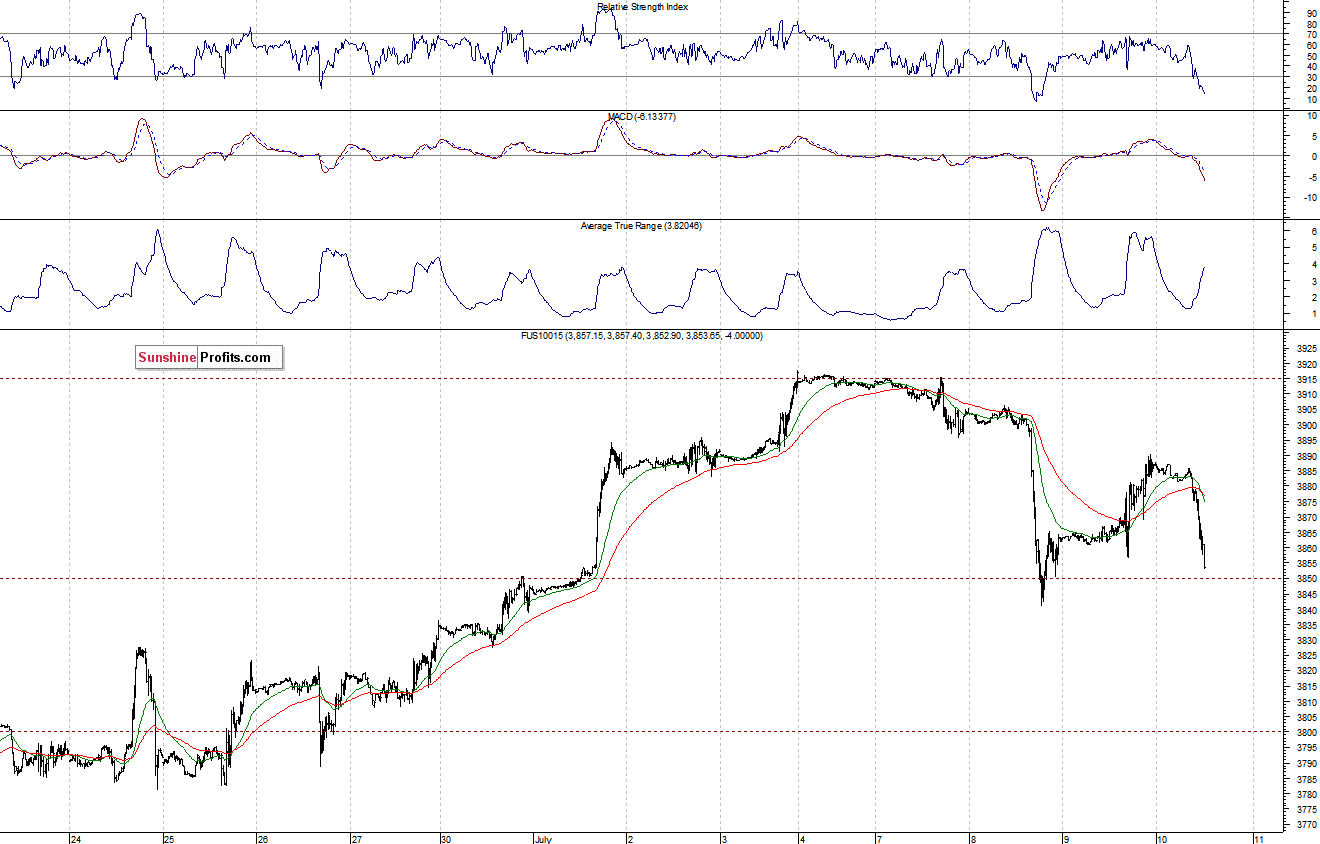
Task: Select the 3785 price axis label
Action: click(1305, 778)
